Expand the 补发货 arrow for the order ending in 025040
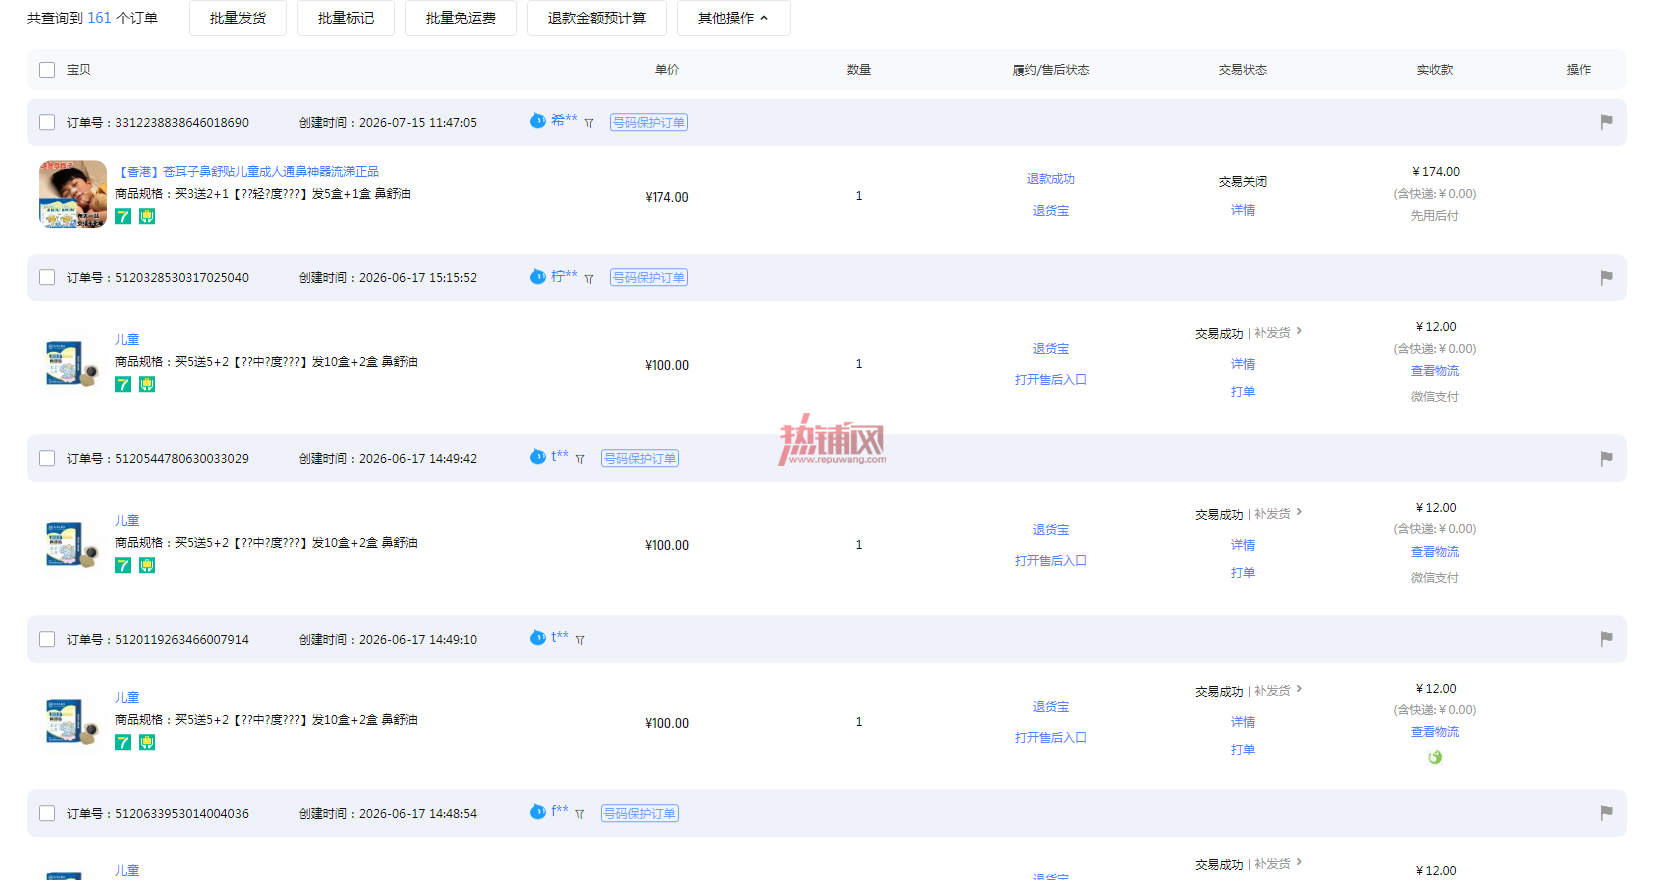Image resolution: width=1664 pixels, height=880 pixels. pos(1299,331)
